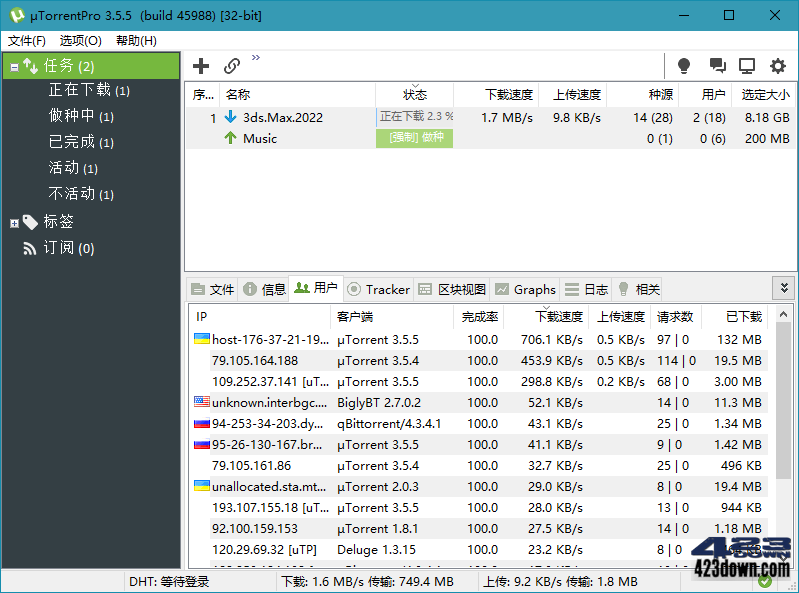Screen dimensions: 799x593
Task: Click the blue download arrow icon of 3ds.Max.2022
Action: point(230,117)
